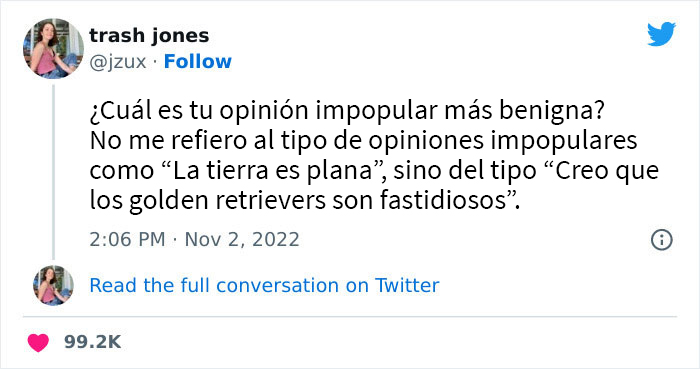Click the @jzux handle

coord(118,62)
